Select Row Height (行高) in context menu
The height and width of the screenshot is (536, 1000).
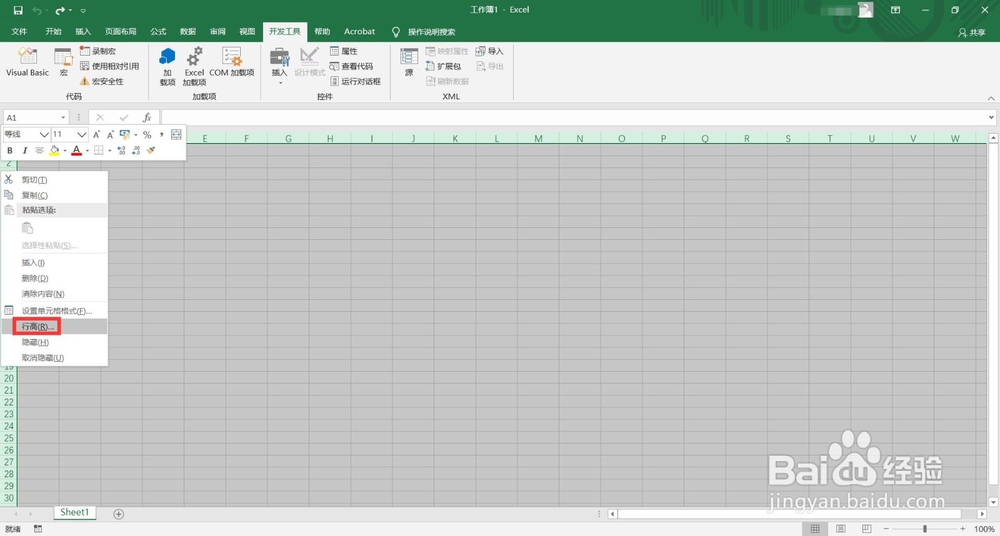[x=54, y=327]
